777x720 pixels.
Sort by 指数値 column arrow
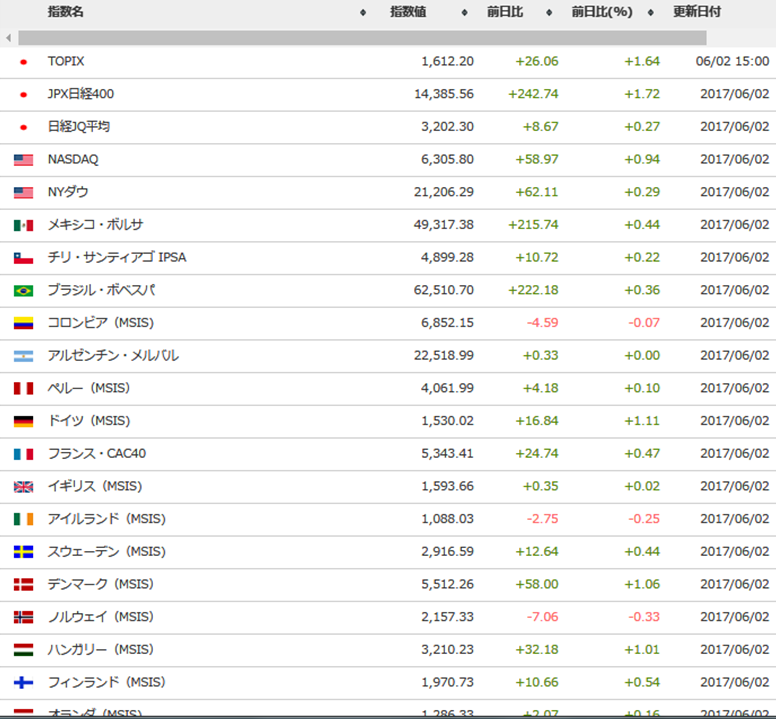(x=464, y=12)
